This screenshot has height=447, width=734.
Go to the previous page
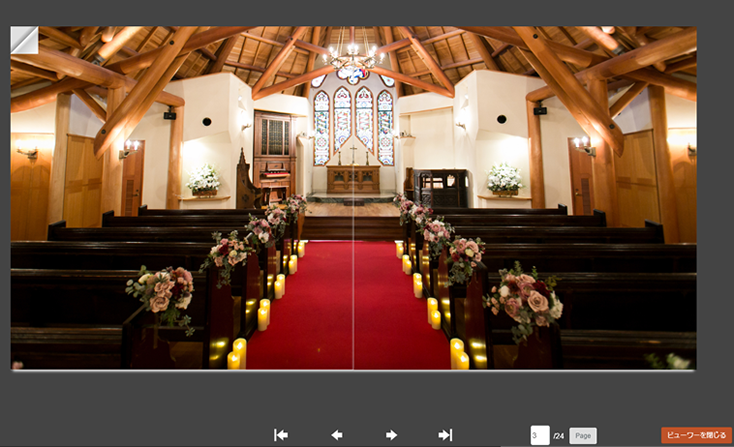pyautogui.click(x=337, y=435)
